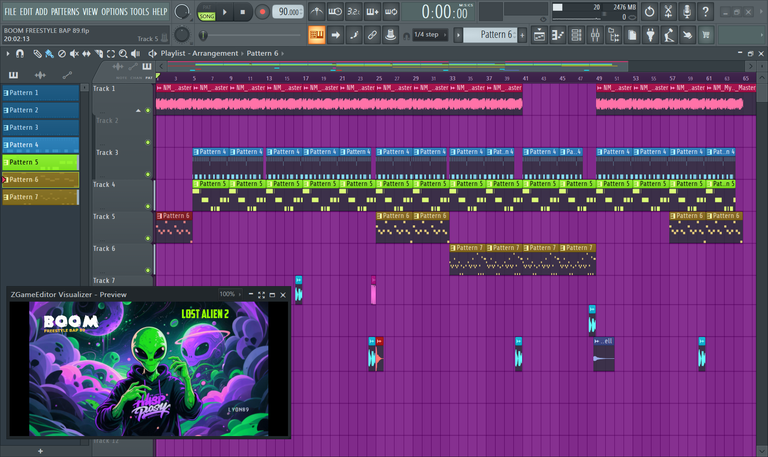The width and height of the screenshot is (768, 457).
Task: Toggle the typing keyboard to piano button
Action: click(317, 35)
